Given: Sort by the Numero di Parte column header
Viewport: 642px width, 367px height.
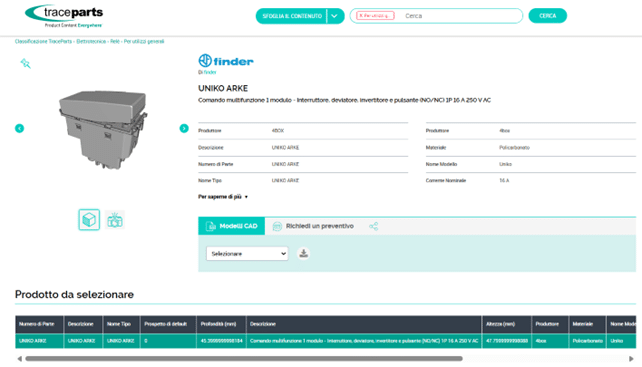Looking at the screenshot, I should (39, 324).
